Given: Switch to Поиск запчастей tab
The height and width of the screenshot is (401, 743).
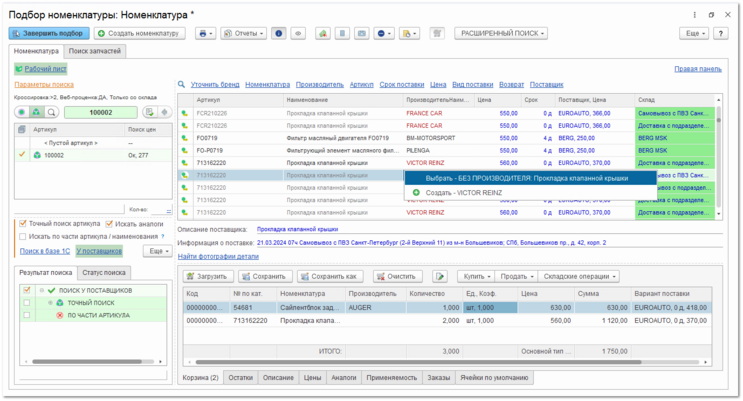Looking at the screenshot, I should pos(95,51).
